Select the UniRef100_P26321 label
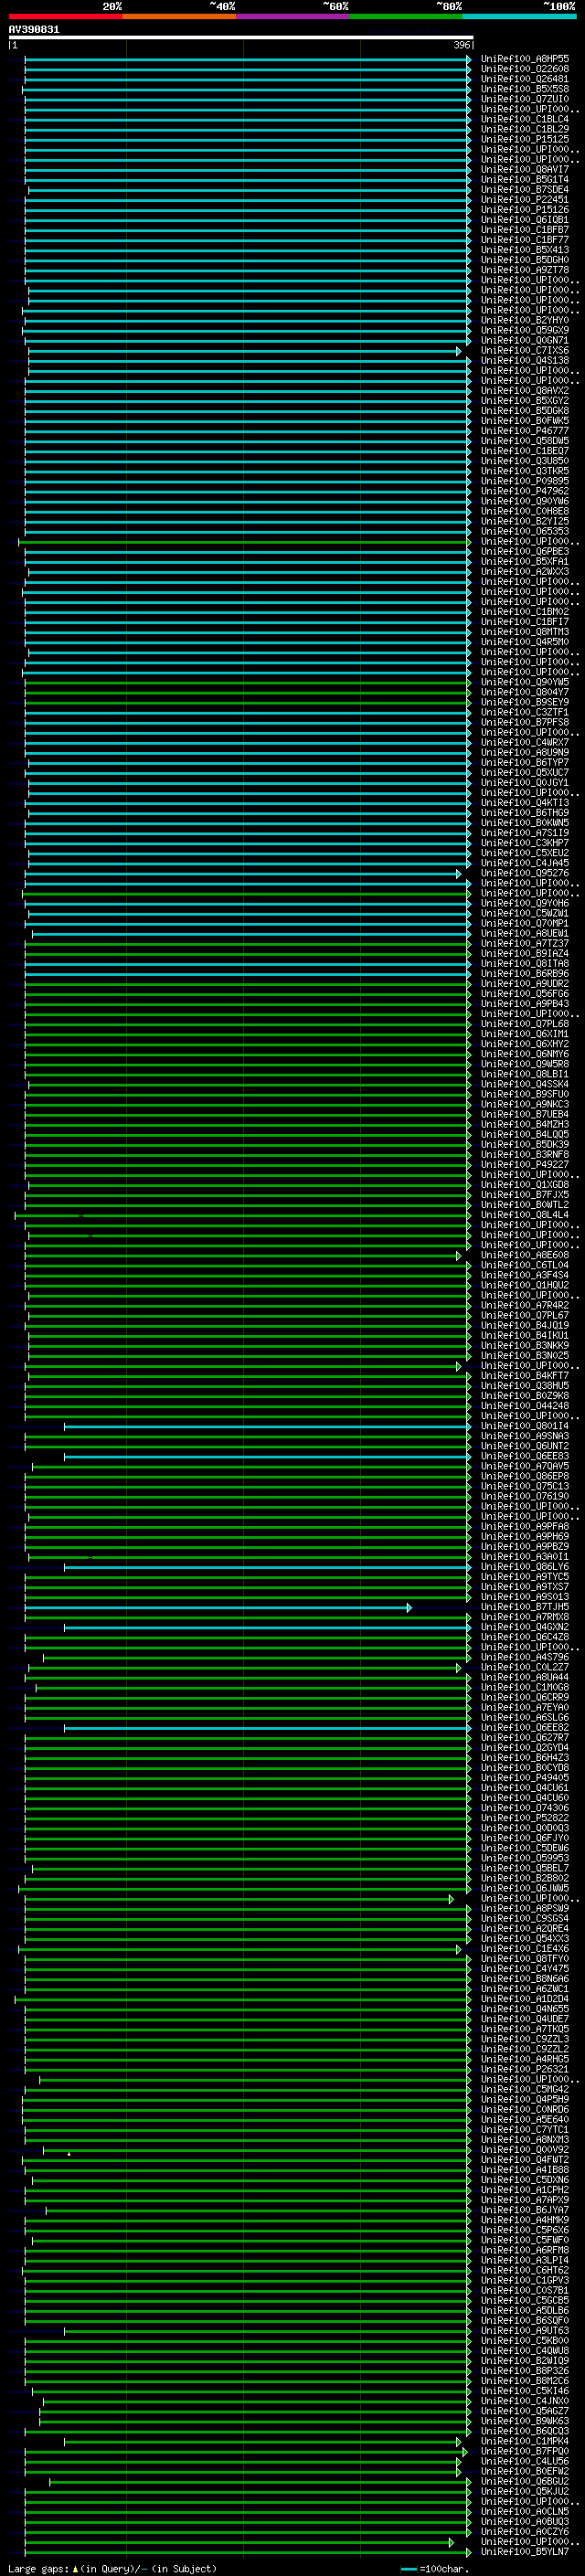This screenshot has height=2576, width=585. pos(525,2070)
